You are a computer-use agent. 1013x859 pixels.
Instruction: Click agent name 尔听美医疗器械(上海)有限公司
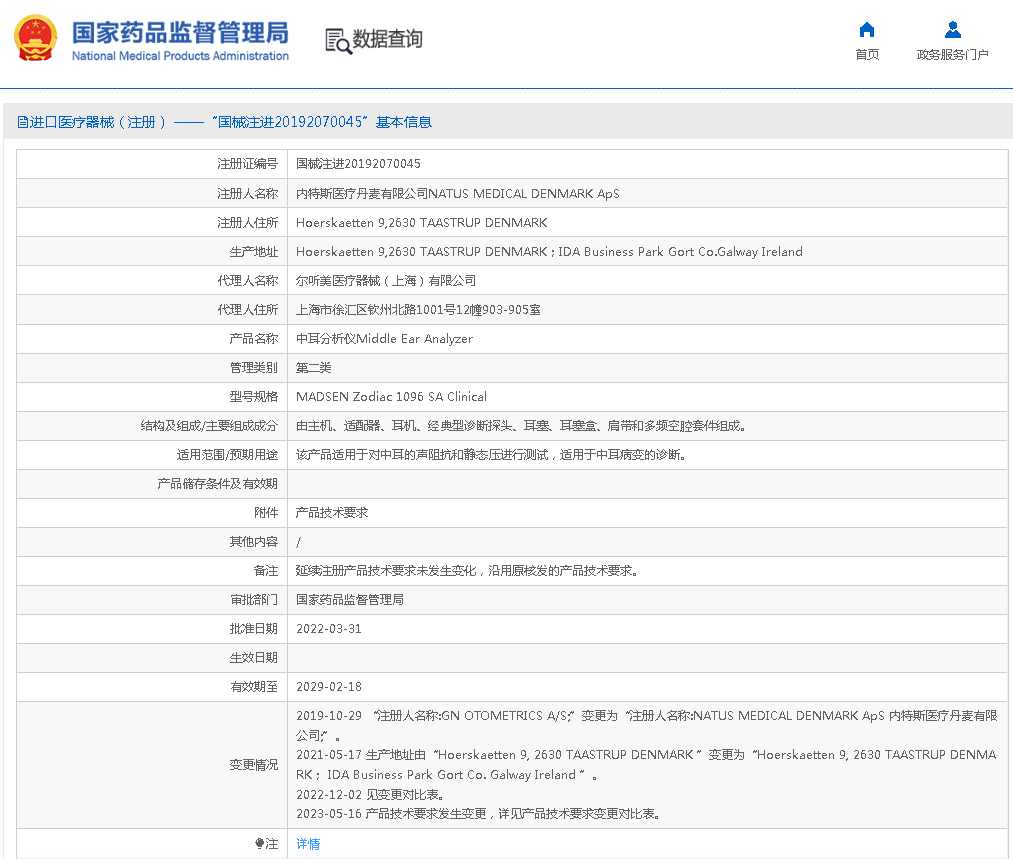click(x=386, y=281)
